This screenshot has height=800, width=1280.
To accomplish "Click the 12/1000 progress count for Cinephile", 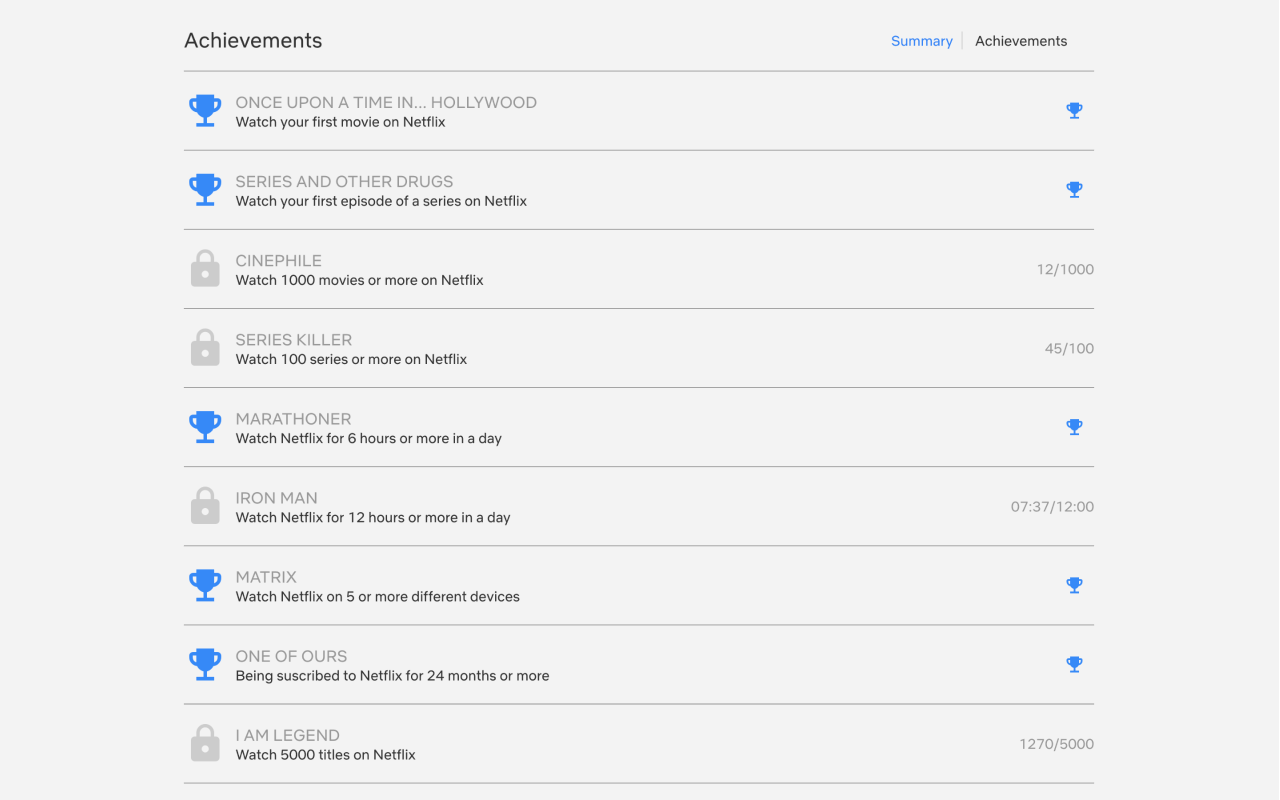I will [1065, 269].
